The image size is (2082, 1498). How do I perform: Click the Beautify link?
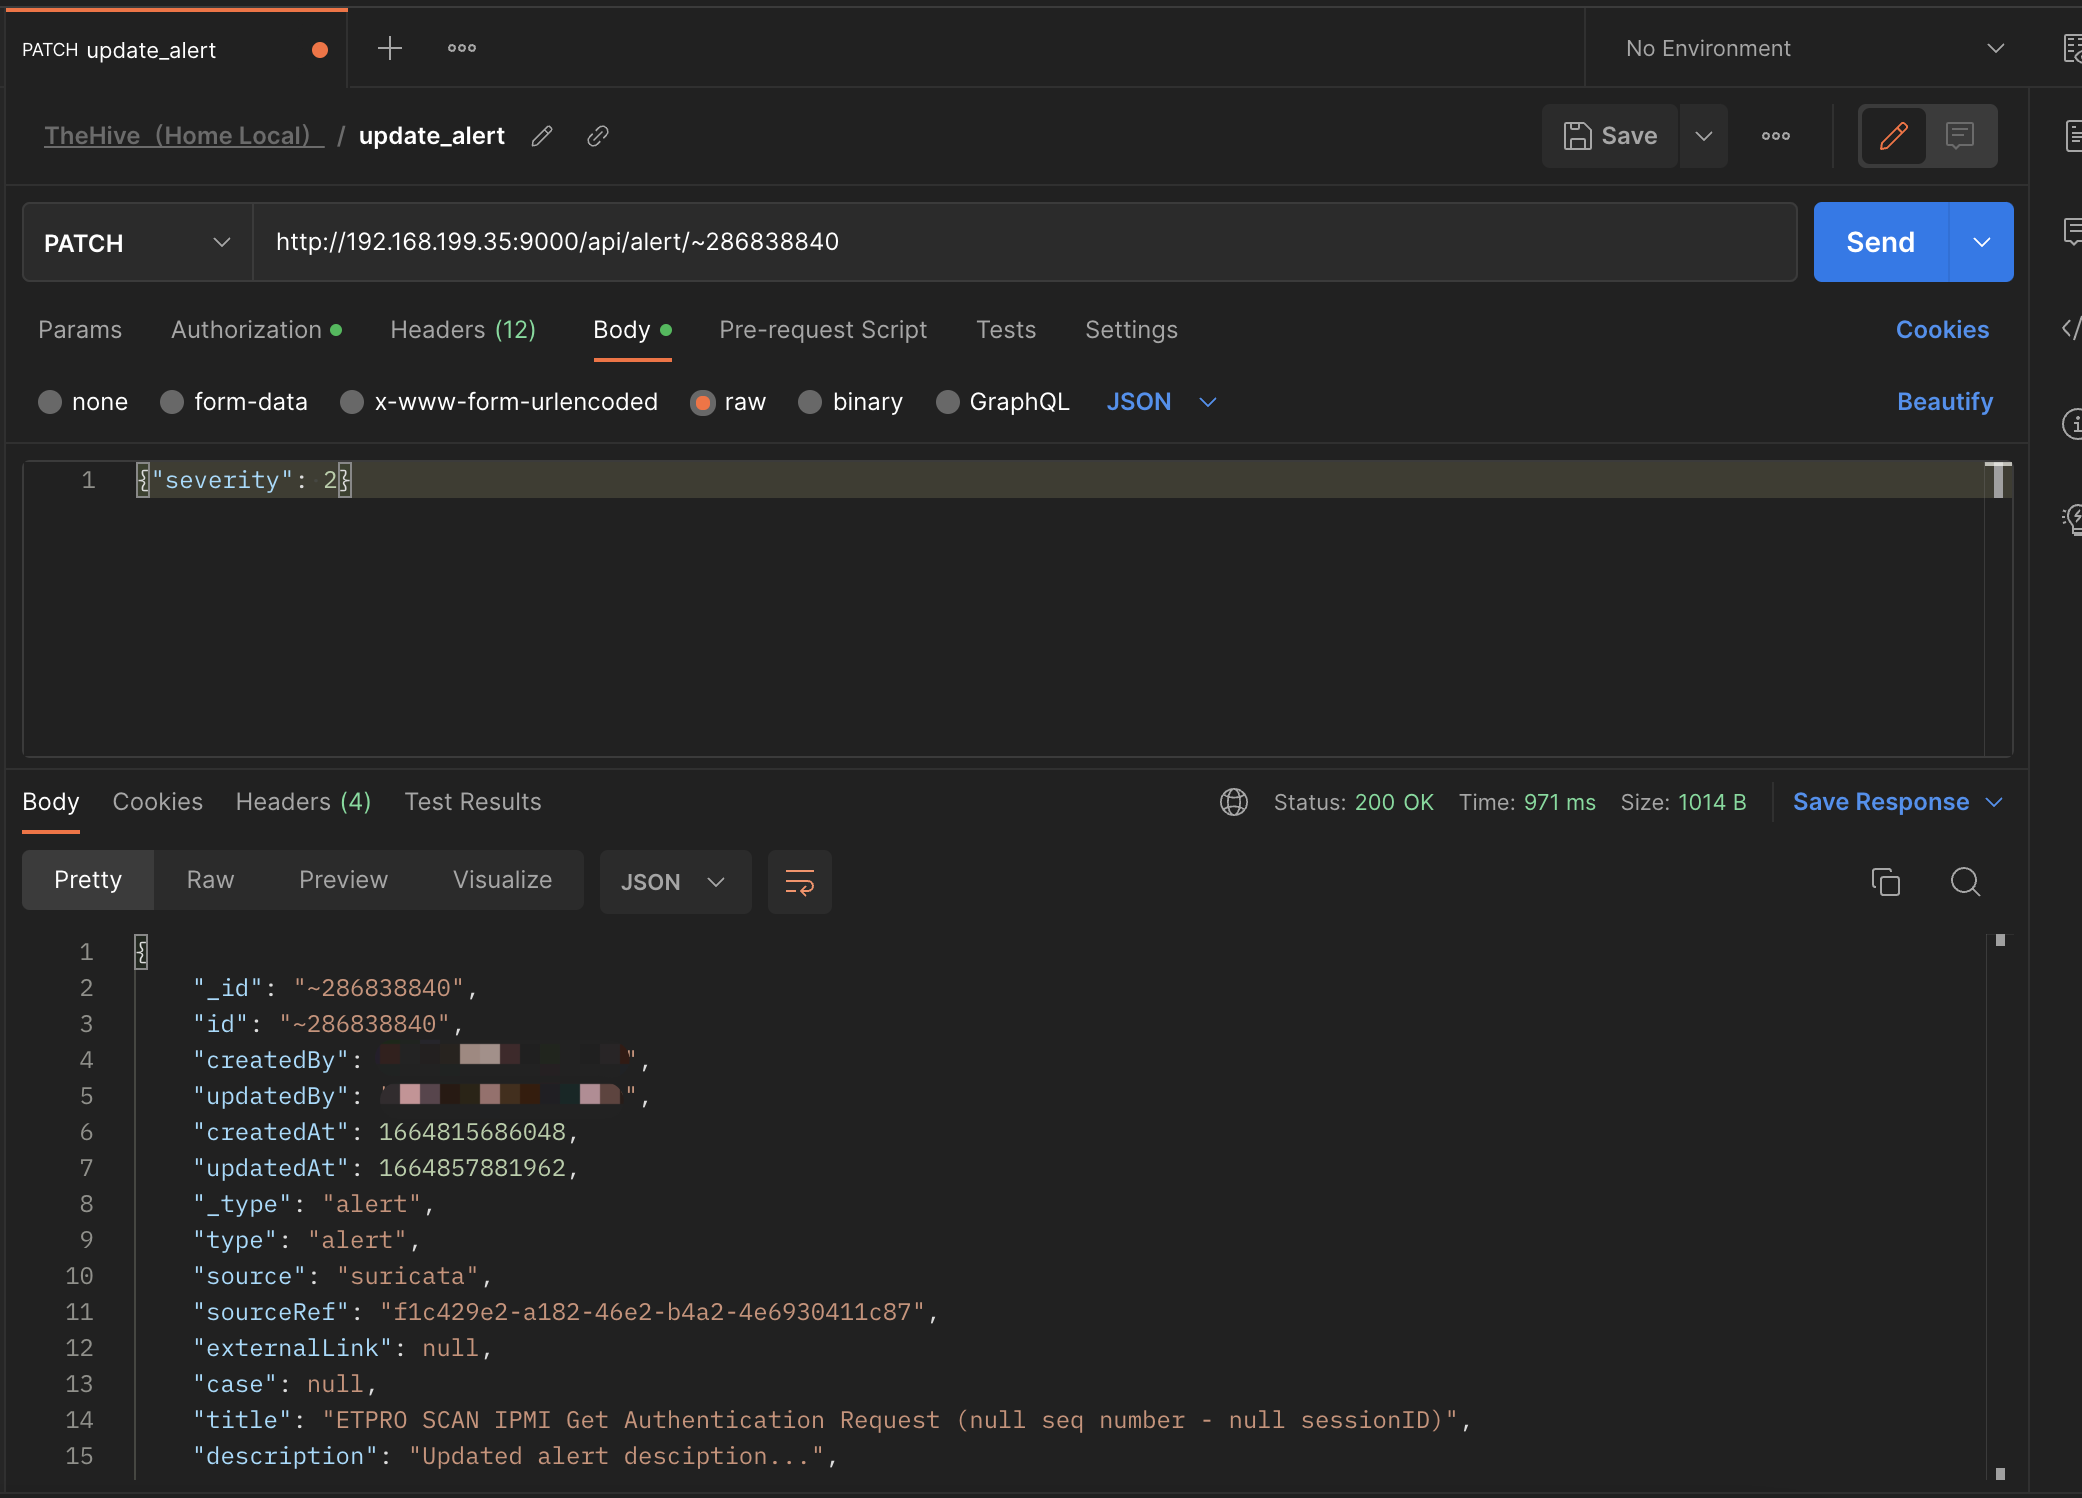coord(1945,402)
